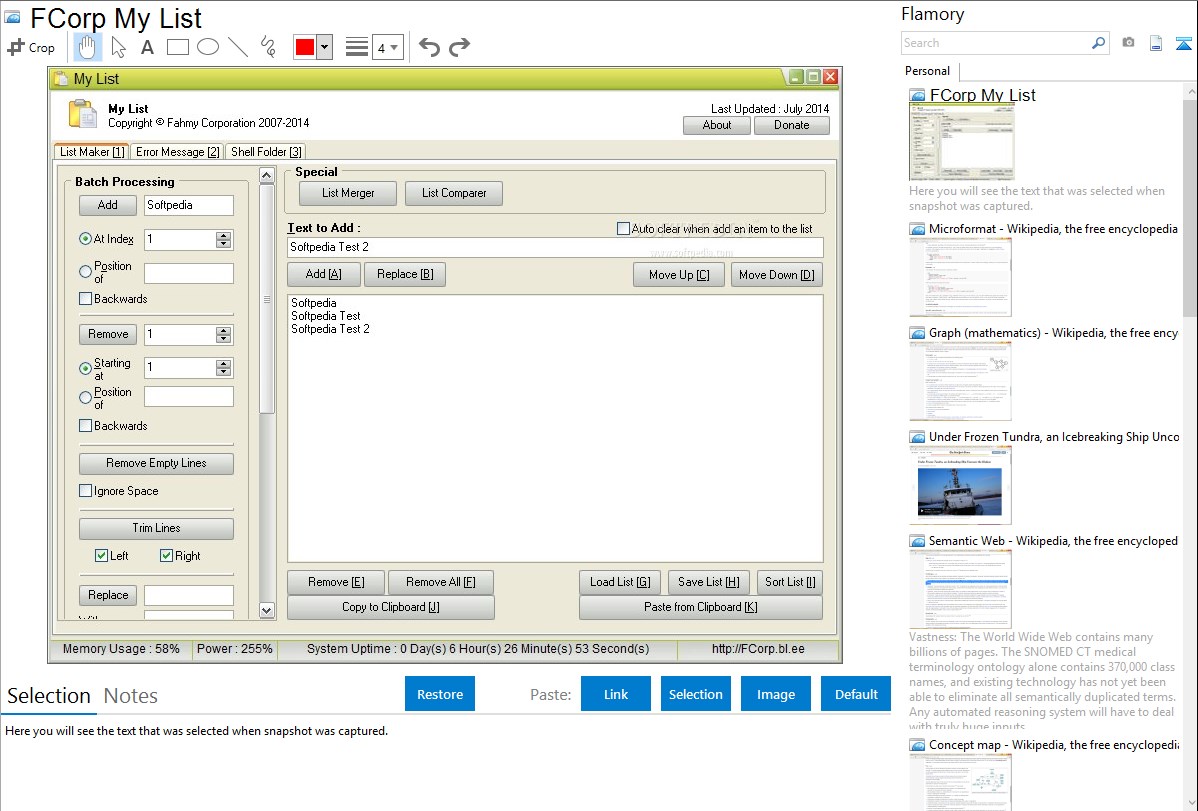Toggle the Ignore Space checkbox

click(86, 491)
